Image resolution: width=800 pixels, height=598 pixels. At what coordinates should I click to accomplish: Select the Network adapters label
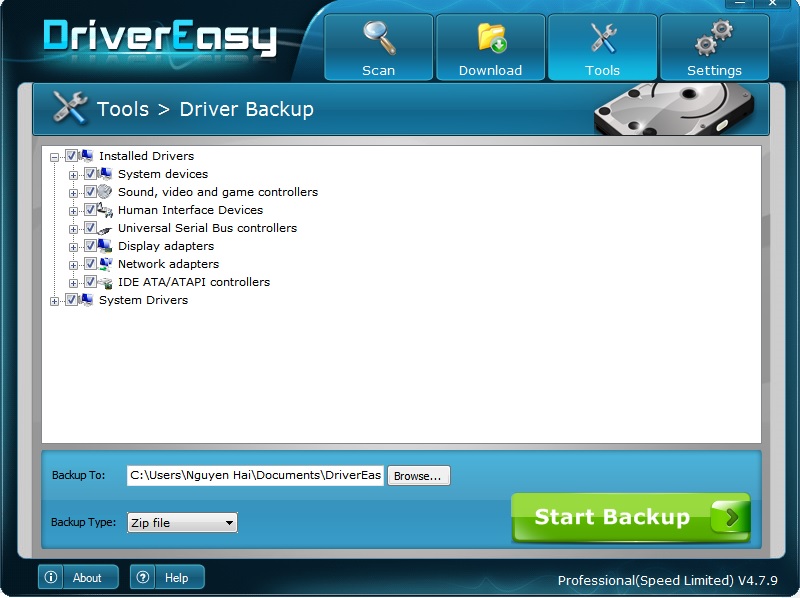pyautogui.click(x=168, y=264)
